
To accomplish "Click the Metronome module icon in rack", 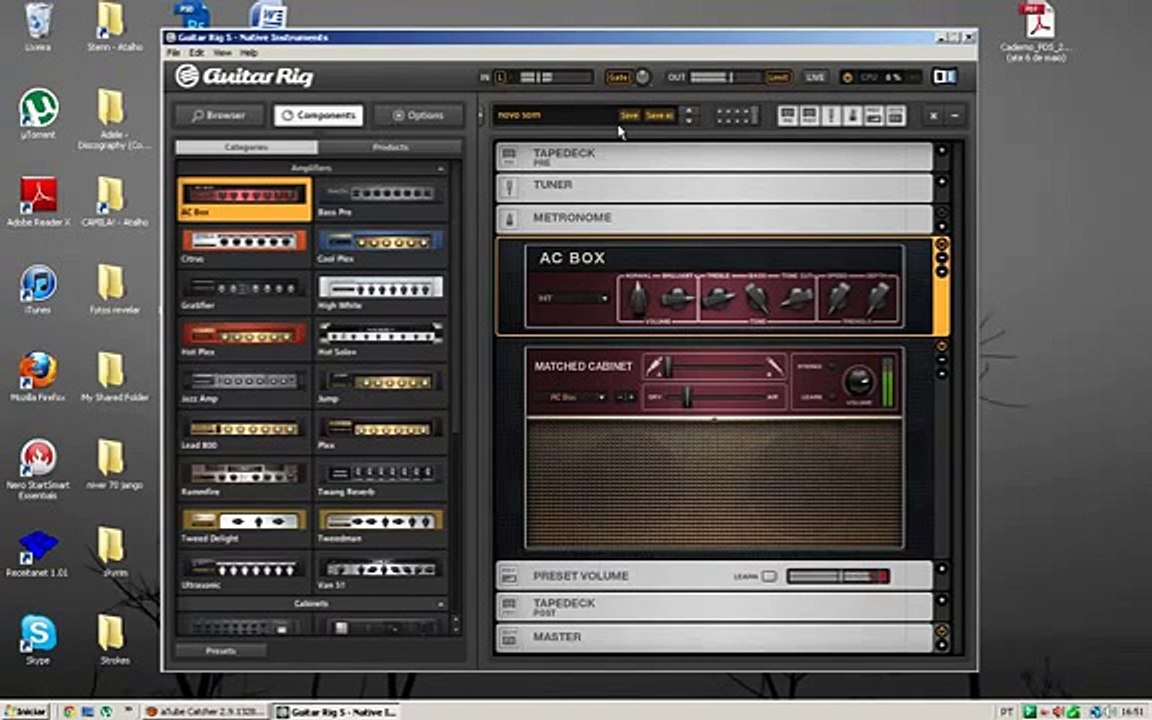I will [509, 219].
